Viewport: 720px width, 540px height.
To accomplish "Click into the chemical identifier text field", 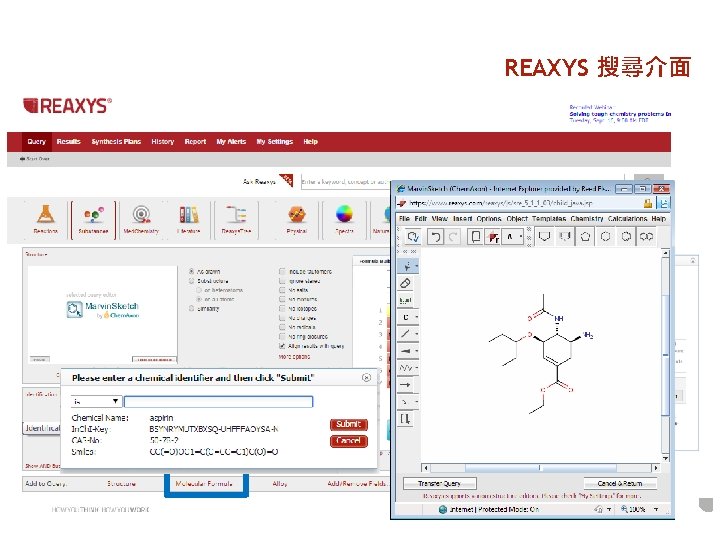I will (219, 402).
